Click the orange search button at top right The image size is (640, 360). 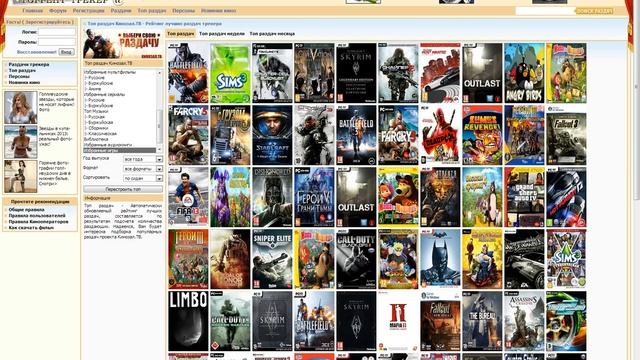click(594, 11)
